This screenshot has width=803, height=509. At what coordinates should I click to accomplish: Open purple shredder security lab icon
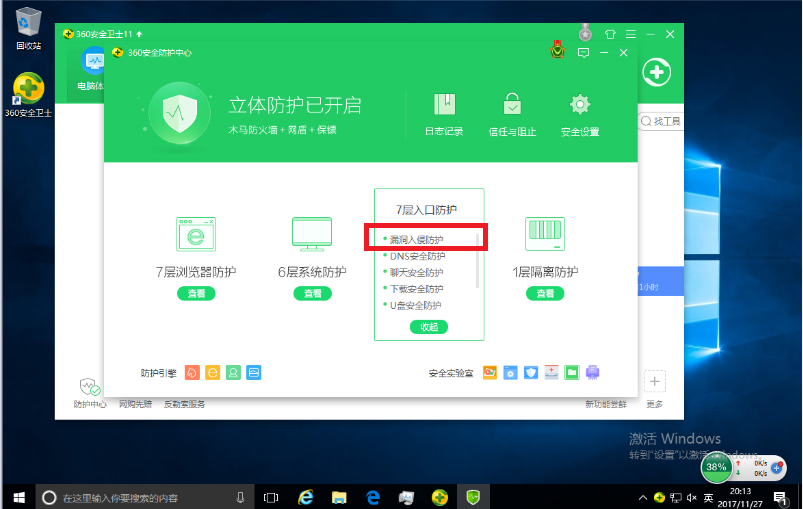593,372
